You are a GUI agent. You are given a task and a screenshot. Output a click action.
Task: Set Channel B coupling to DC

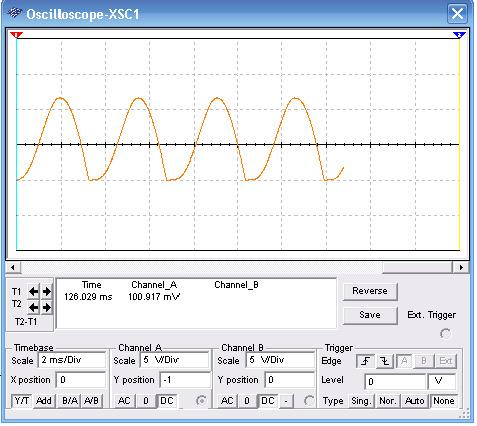pos(268,401)
